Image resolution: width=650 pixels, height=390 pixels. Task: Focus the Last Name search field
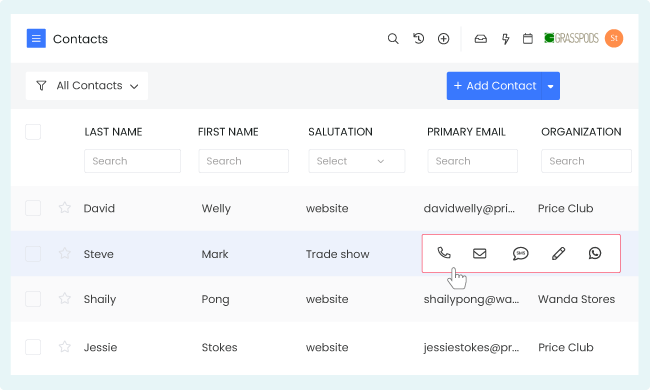[x=132, y=161]
